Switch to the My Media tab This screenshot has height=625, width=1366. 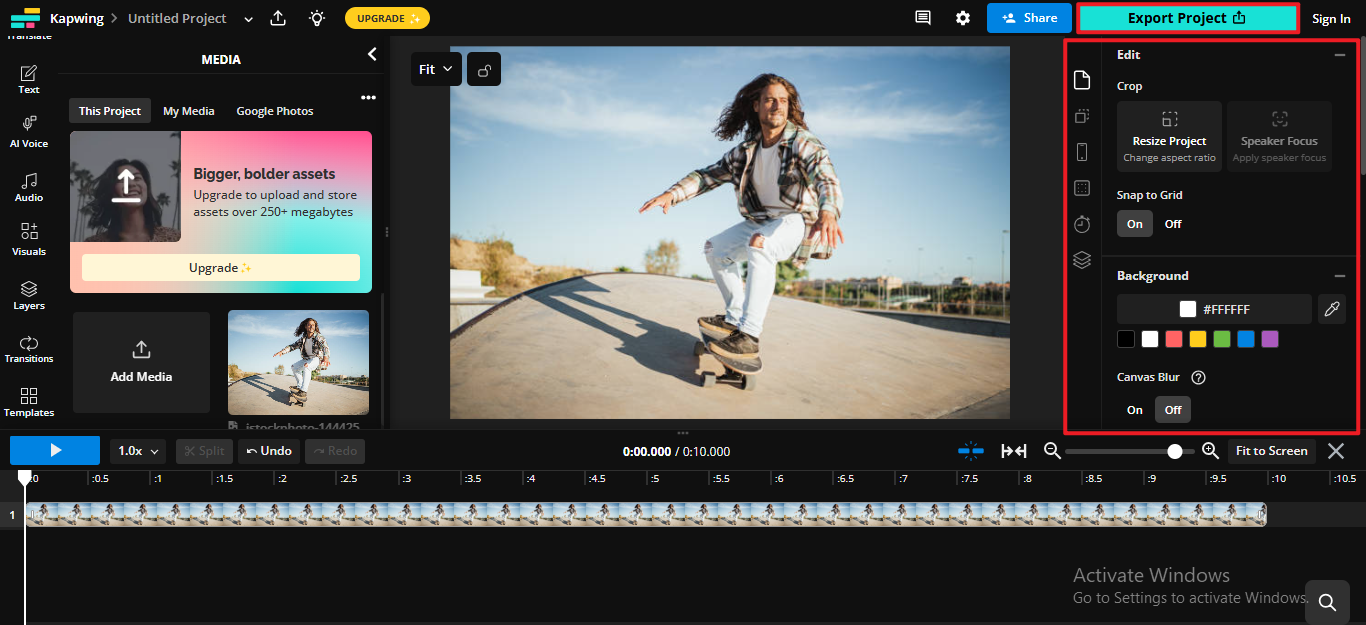(x=188, y=110)
